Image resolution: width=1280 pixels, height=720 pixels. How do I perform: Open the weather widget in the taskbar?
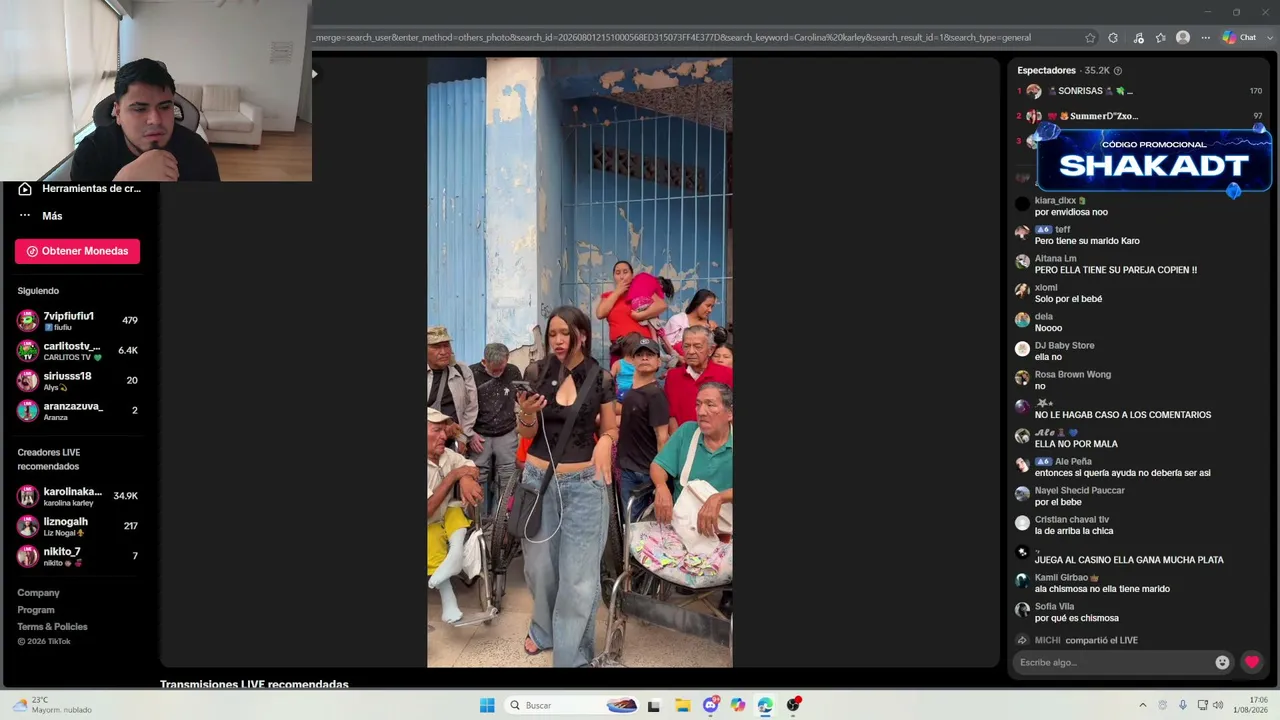tap(52, 705)
